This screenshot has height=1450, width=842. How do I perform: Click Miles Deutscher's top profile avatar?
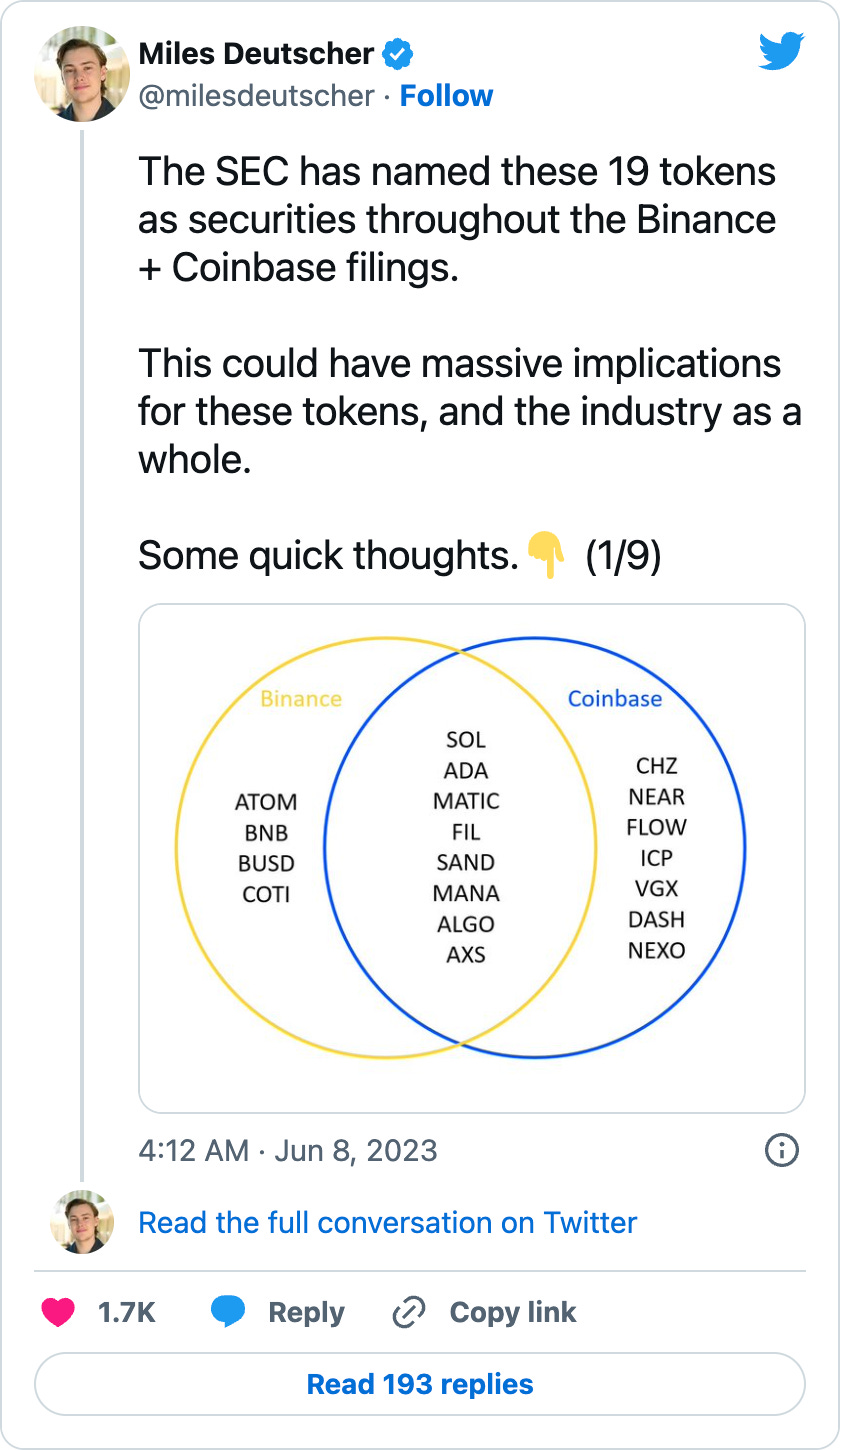[82, 75]
